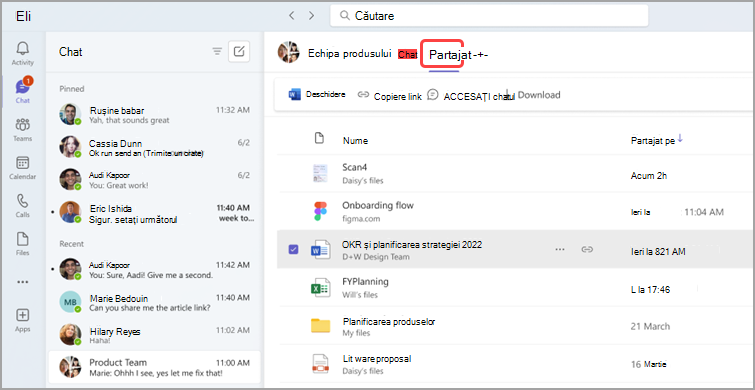Click the '21 March' shared date
Viewport: 755px width, 390px height.
tap(650, 326)
